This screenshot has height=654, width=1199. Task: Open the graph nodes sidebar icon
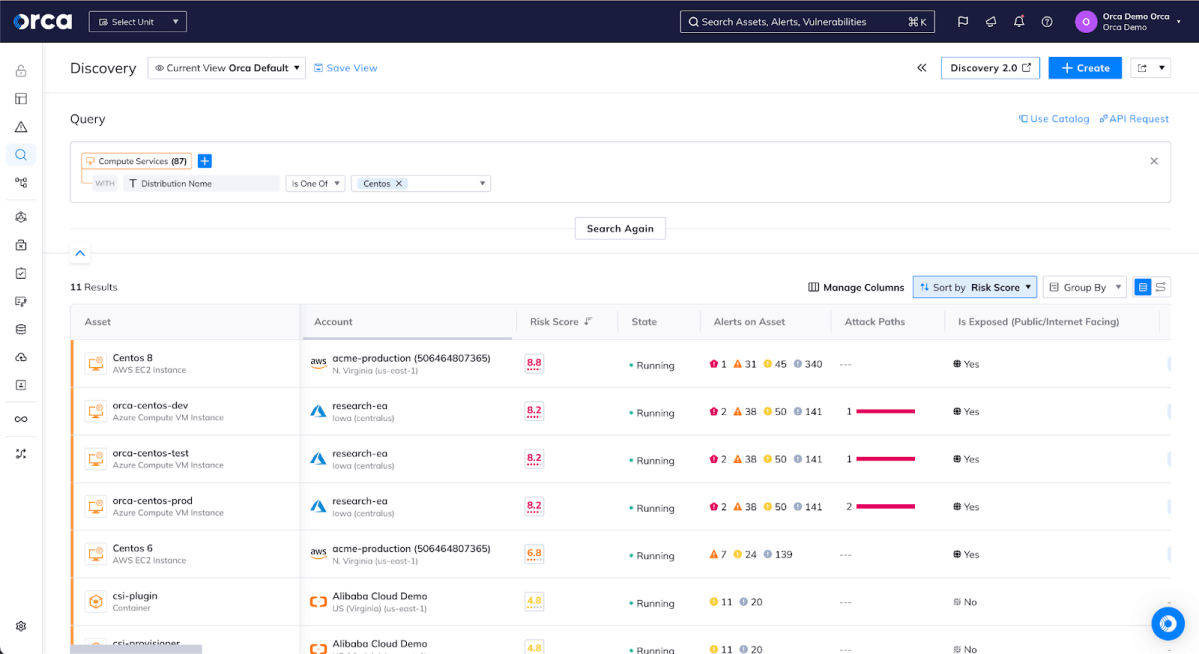click(x=21, y=183)
